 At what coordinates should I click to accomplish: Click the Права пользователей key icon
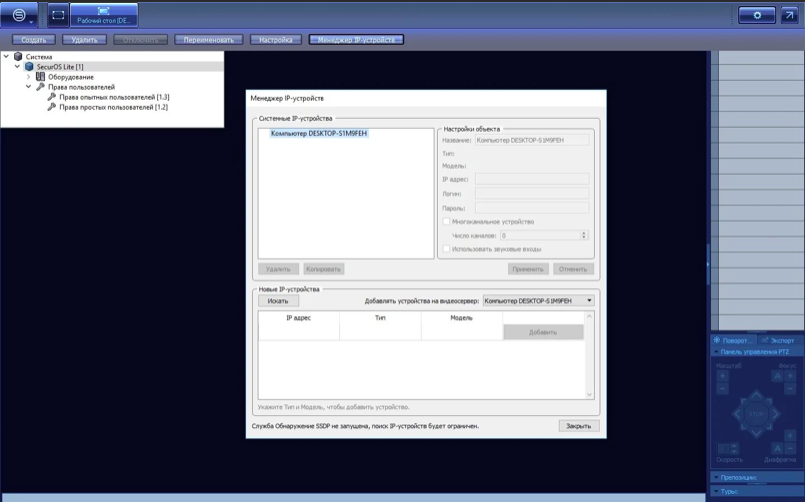pos(41,87)
